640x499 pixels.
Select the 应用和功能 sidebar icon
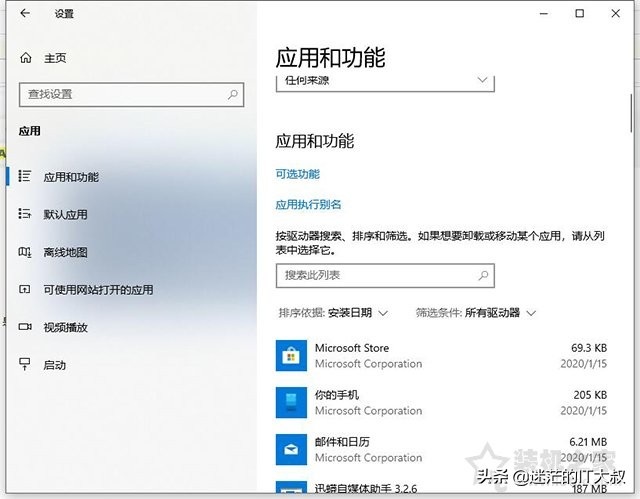coord(24,176)
